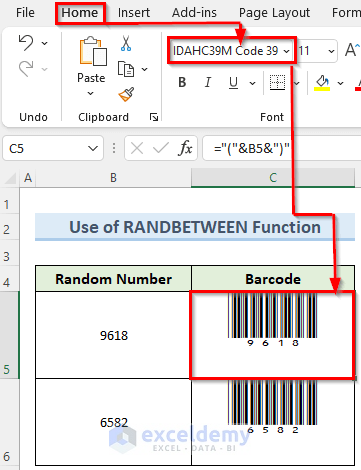Open the Borders style dropdown arrow
361x470 pixels.
pyautogui.click(x=296, y=83)
